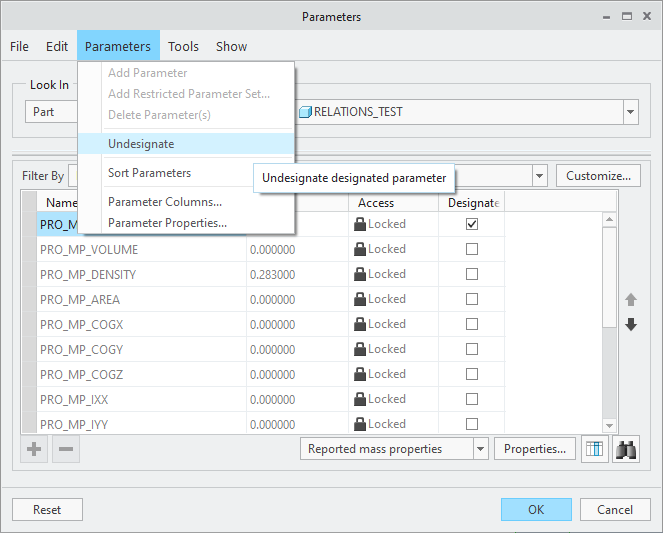Click the plus add parameter icon
This screenshot has width=663, height=533.
34,449
